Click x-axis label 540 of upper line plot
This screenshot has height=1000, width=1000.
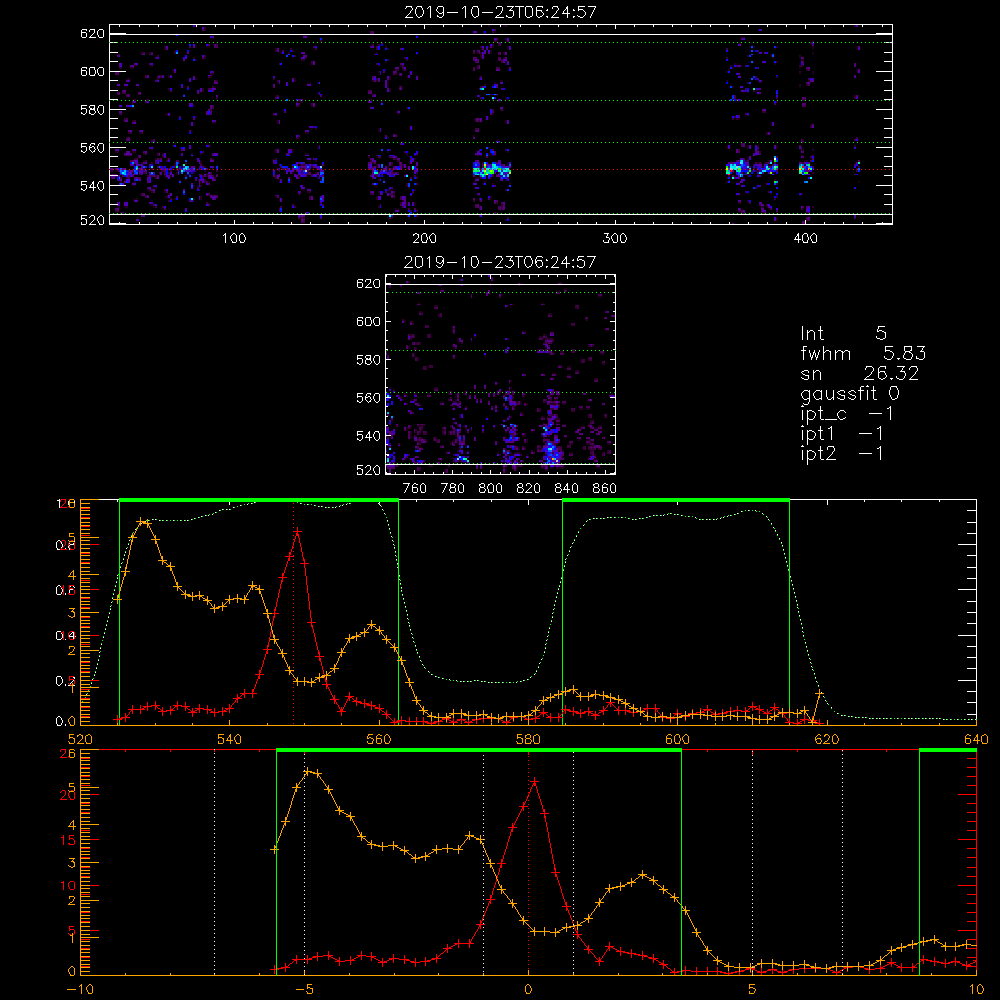[229, 740]
